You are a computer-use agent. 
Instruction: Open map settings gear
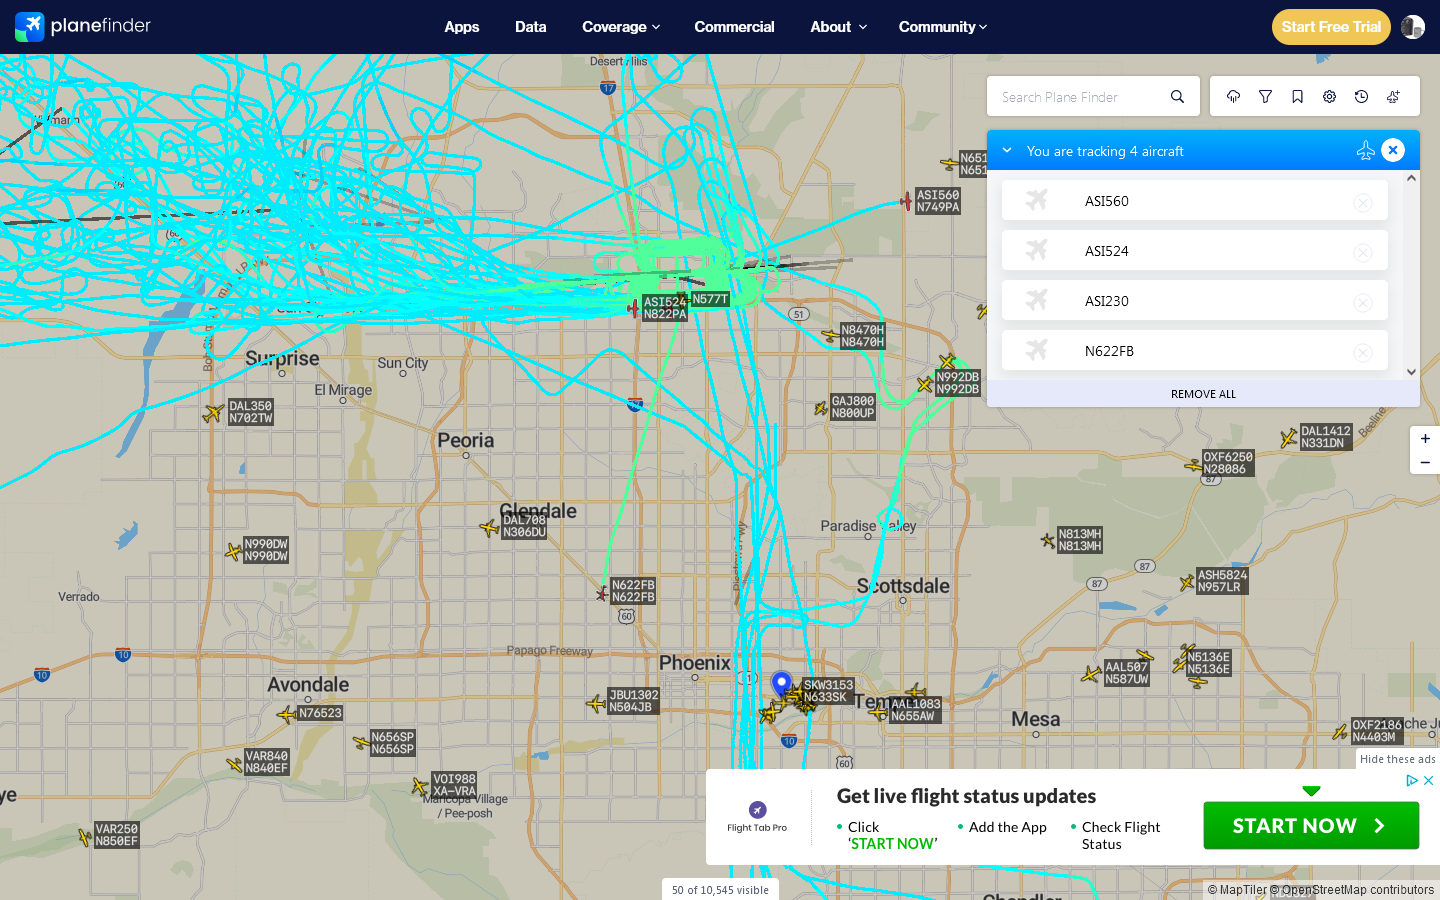click(1329, 97)
